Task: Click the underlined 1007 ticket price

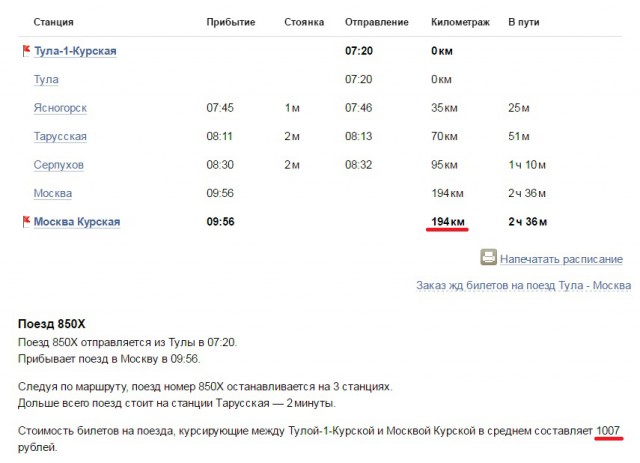Action: pos(608,431)
